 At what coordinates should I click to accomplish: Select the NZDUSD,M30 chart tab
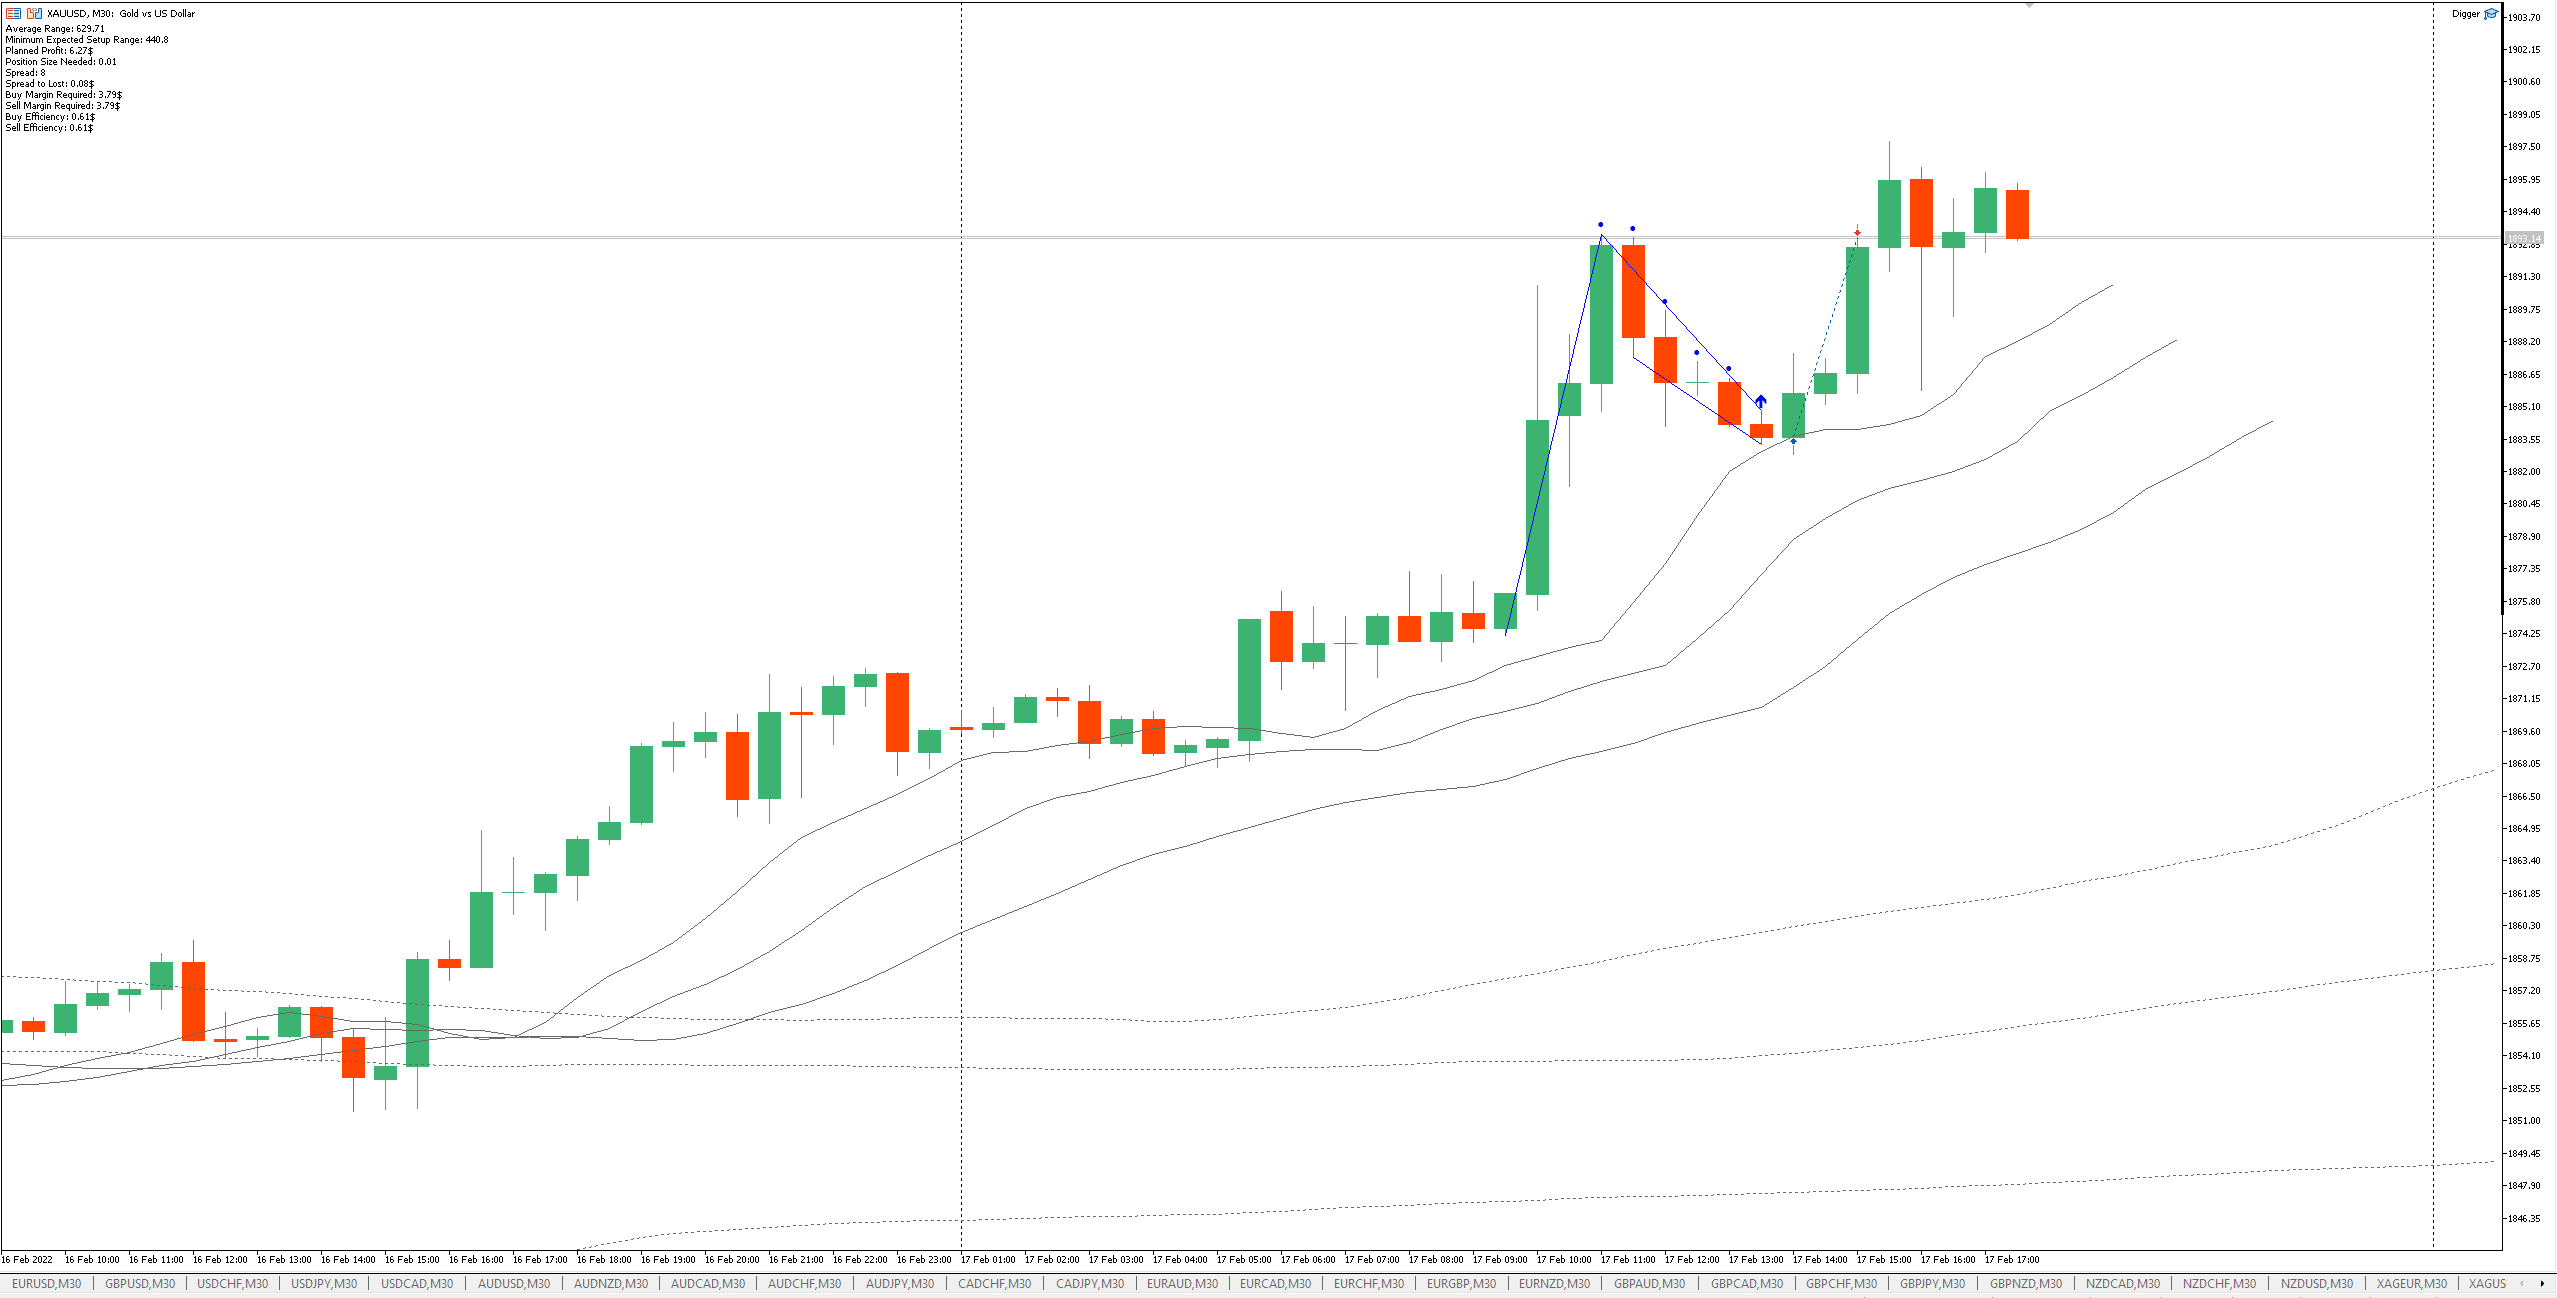click(2317, 1283)
